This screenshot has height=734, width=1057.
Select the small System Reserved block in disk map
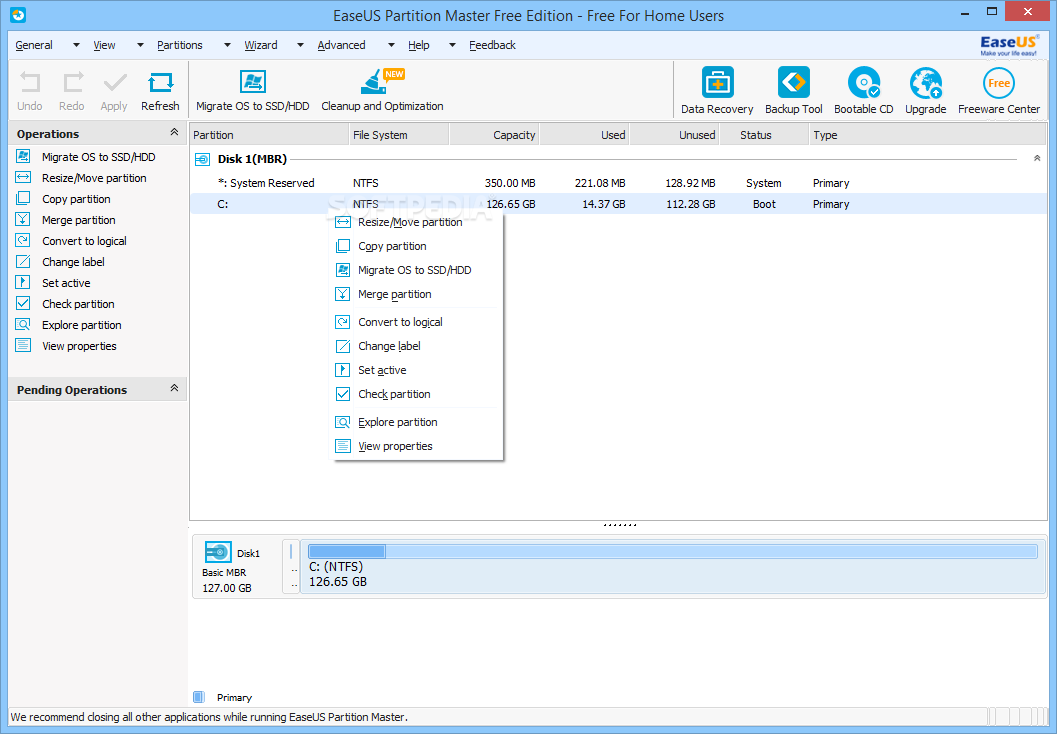click(x=291, y=567)
